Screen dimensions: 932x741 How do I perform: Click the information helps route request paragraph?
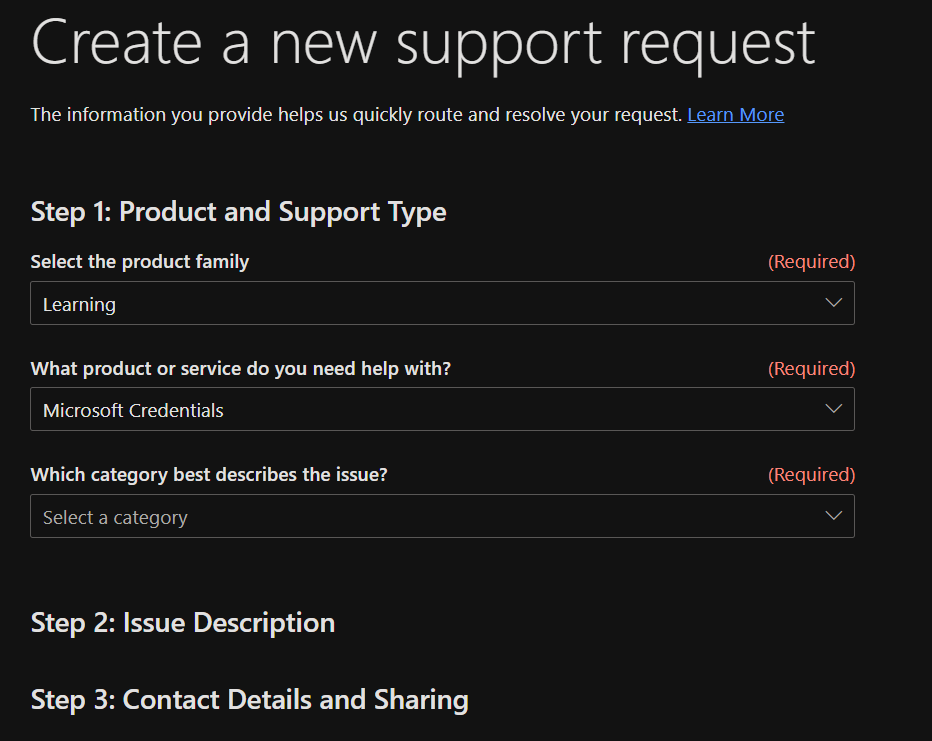coord(355,115)
